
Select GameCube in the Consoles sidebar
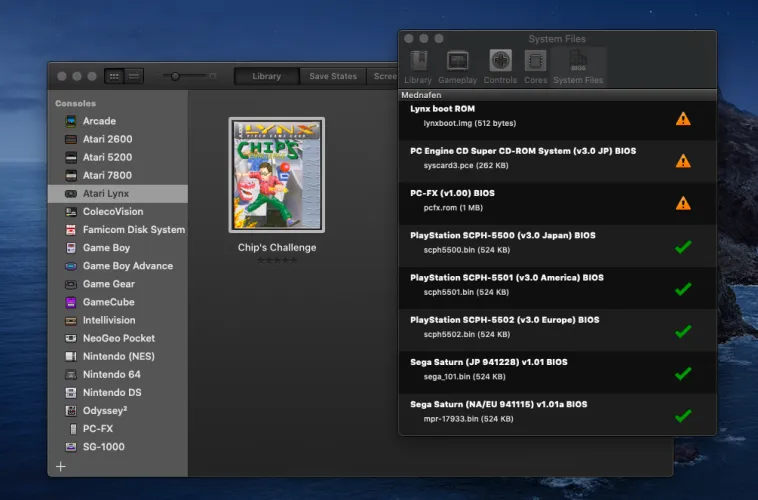pyautogui.click(x=108, y=302)
